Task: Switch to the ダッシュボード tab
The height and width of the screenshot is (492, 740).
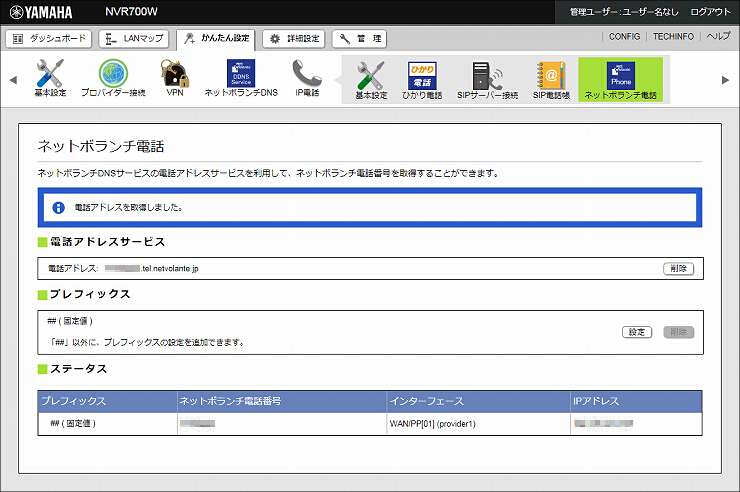Action: (49, 39)
